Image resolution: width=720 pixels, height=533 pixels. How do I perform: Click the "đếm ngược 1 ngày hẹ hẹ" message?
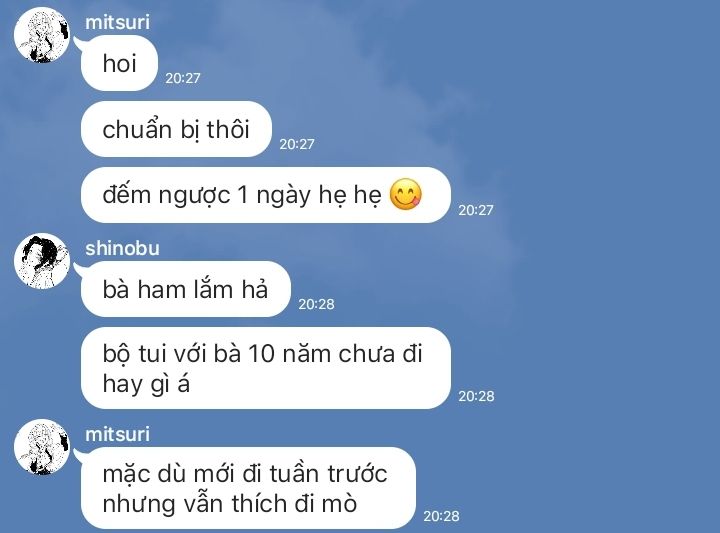(x=266, y=195)
